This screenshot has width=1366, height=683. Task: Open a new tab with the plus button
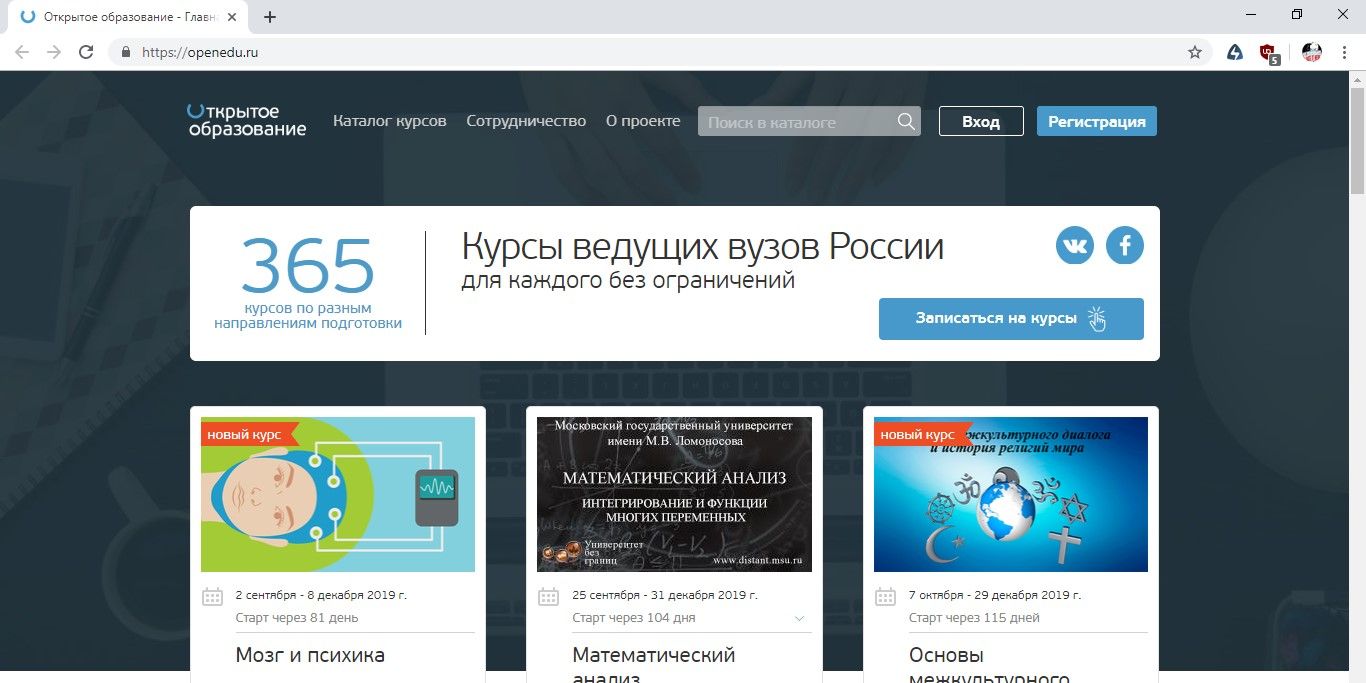pyautogui.click(x=270, y=17)
